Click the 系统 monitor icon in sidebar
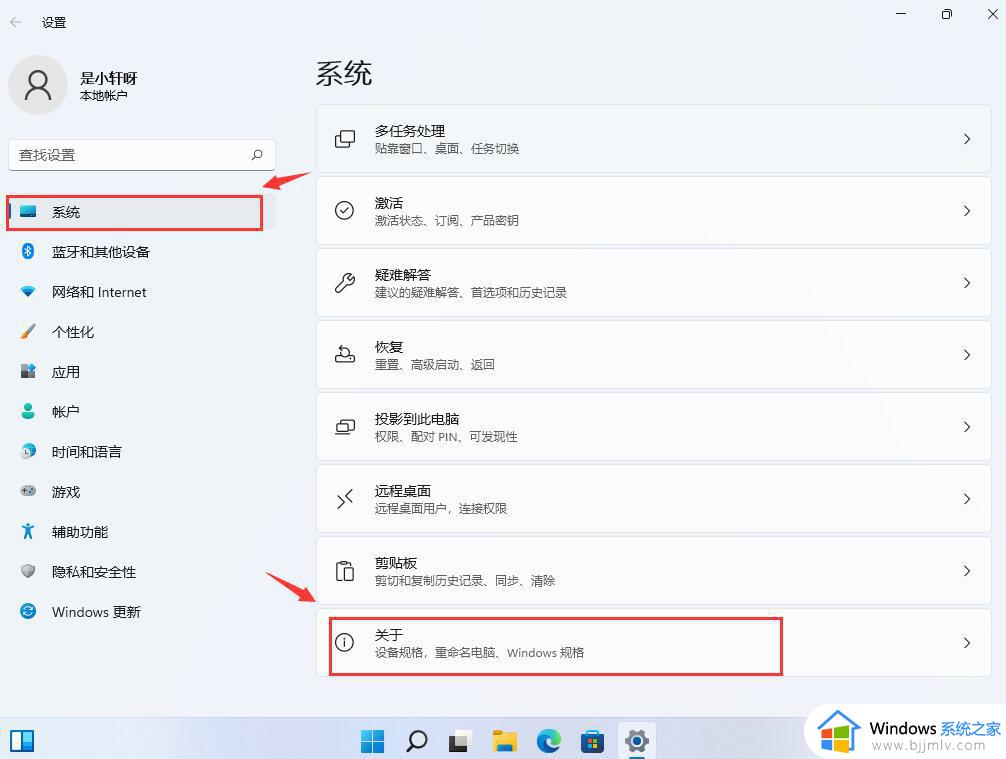Screen dimensions: 1006x759 click(28, 211)
